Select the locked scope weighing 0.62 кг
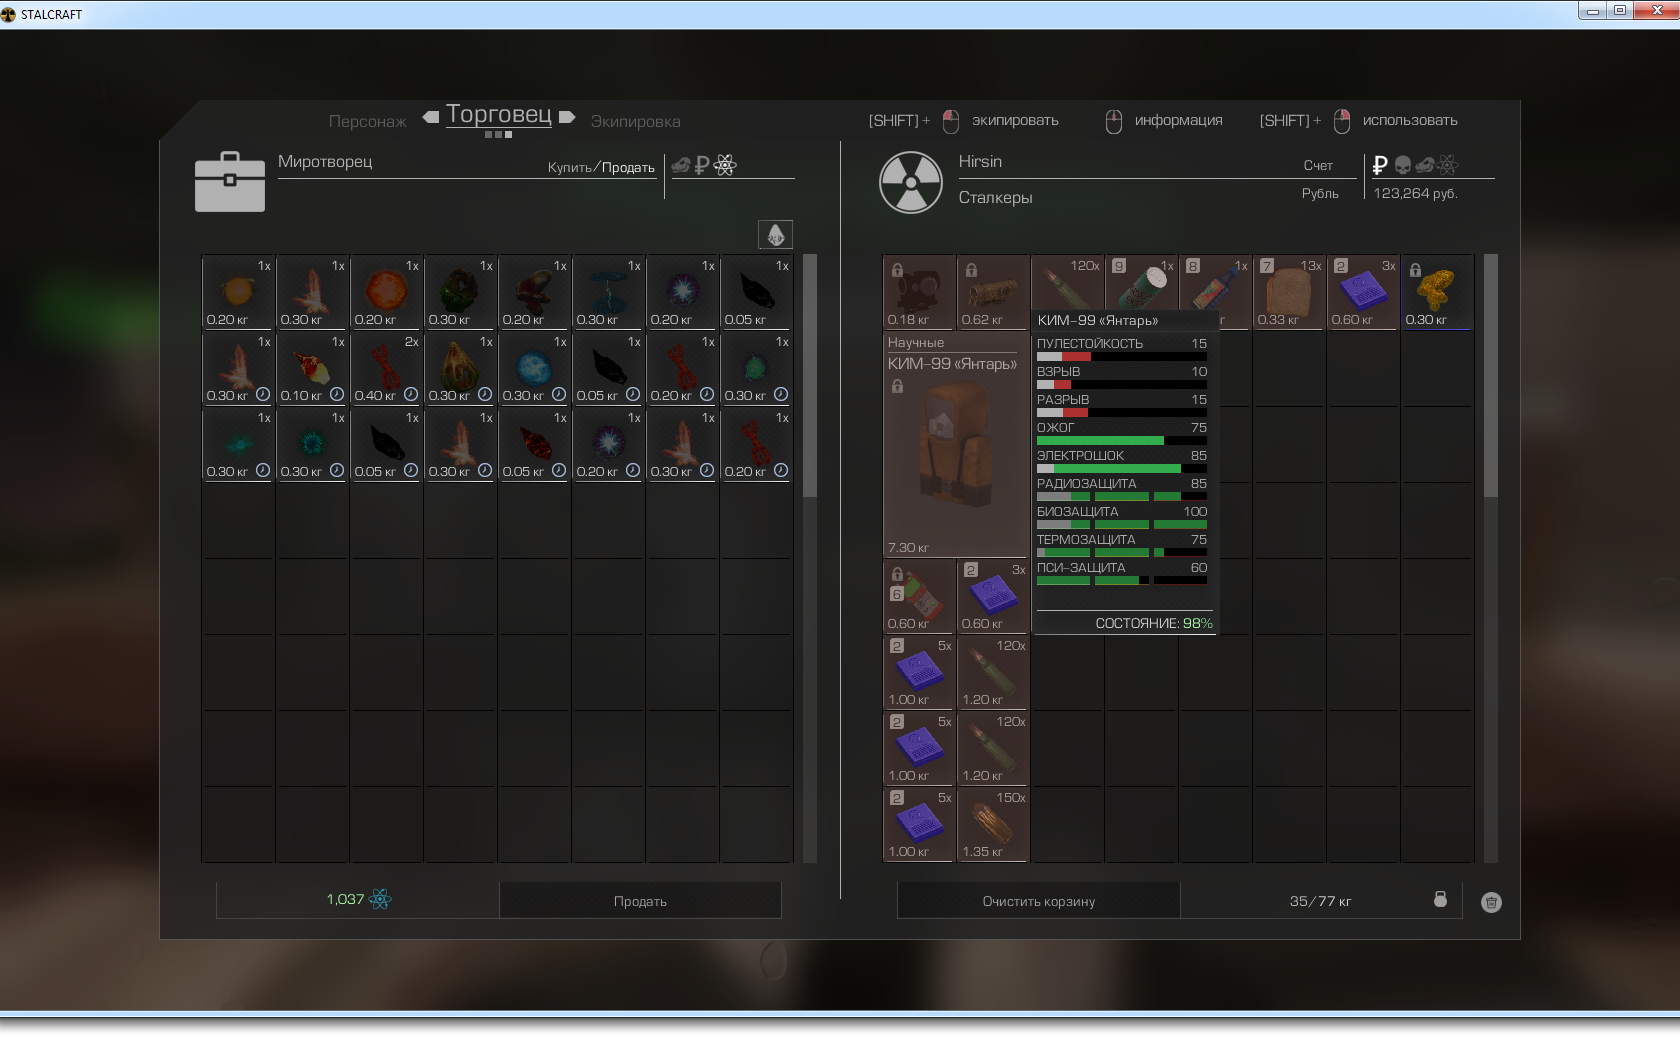 point(993,292)
